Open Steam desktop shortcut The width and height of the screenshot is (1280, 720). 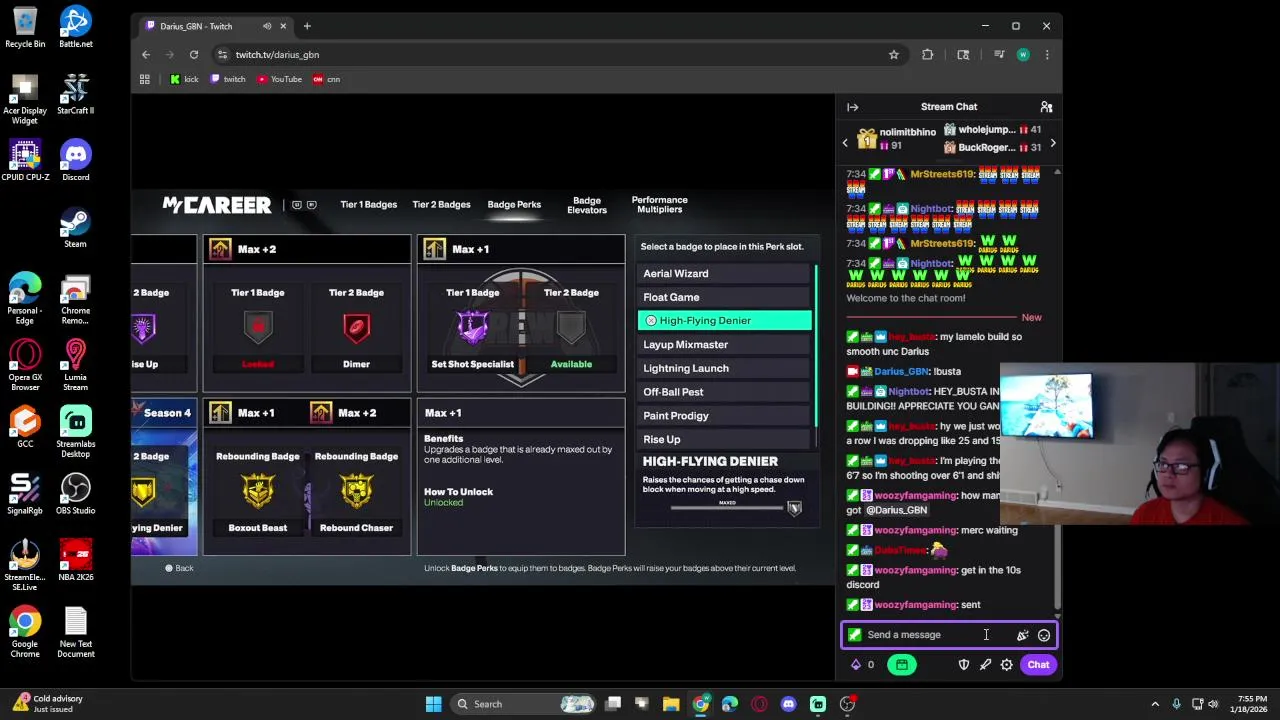tap(76, 228)
